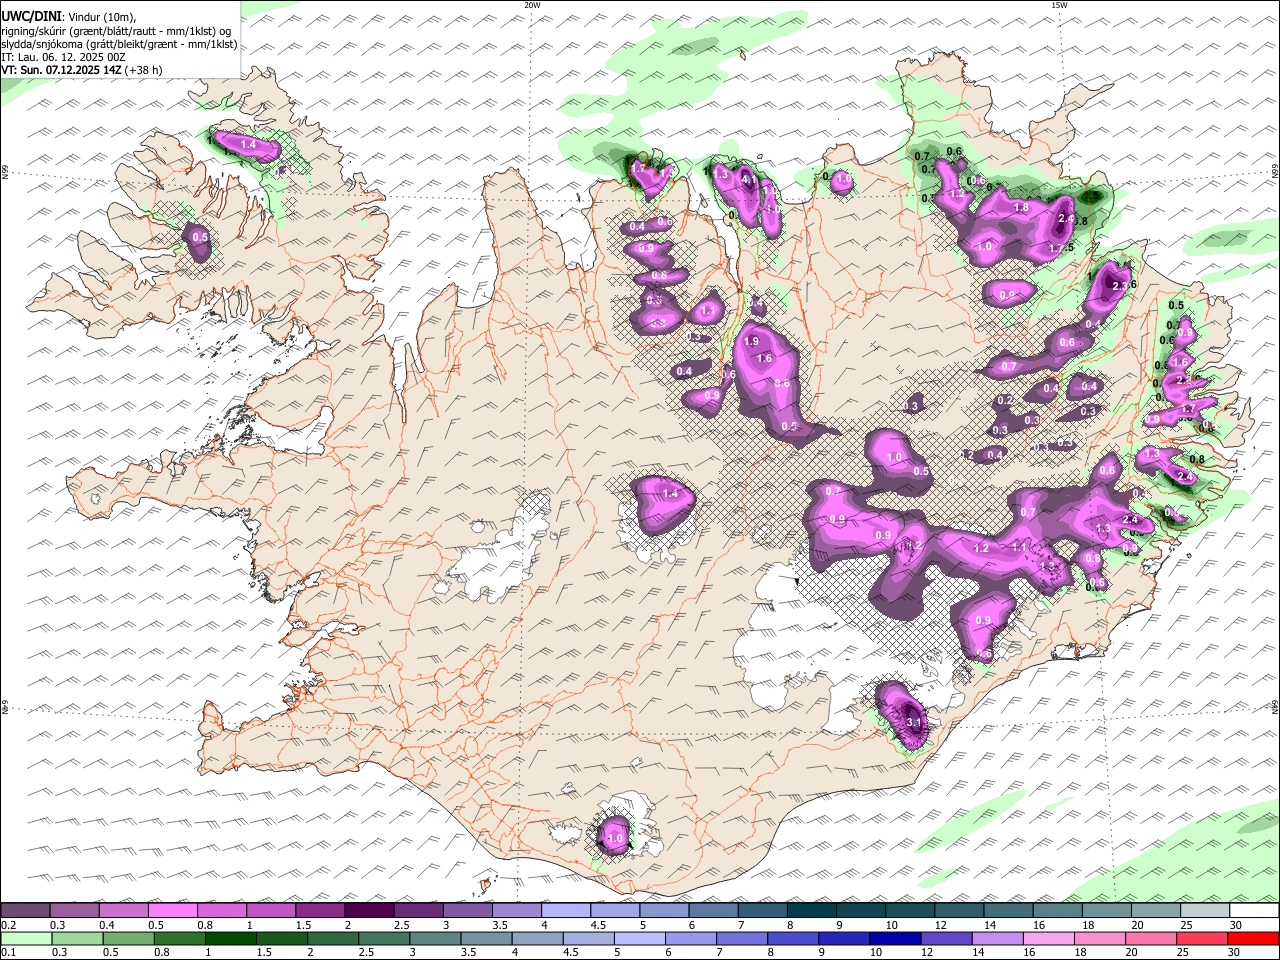Pick the light violet 14–16 rain swatch
Screen dimensions: 1280x960
(997, 938)
